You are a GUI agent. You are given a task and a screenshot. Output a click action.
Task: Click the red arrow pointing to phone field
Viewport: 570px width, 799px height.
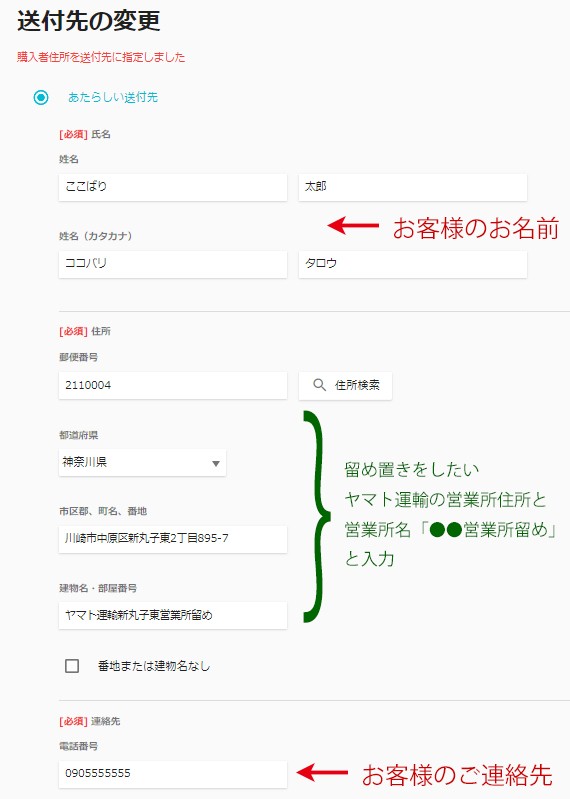tap(322, 773)
